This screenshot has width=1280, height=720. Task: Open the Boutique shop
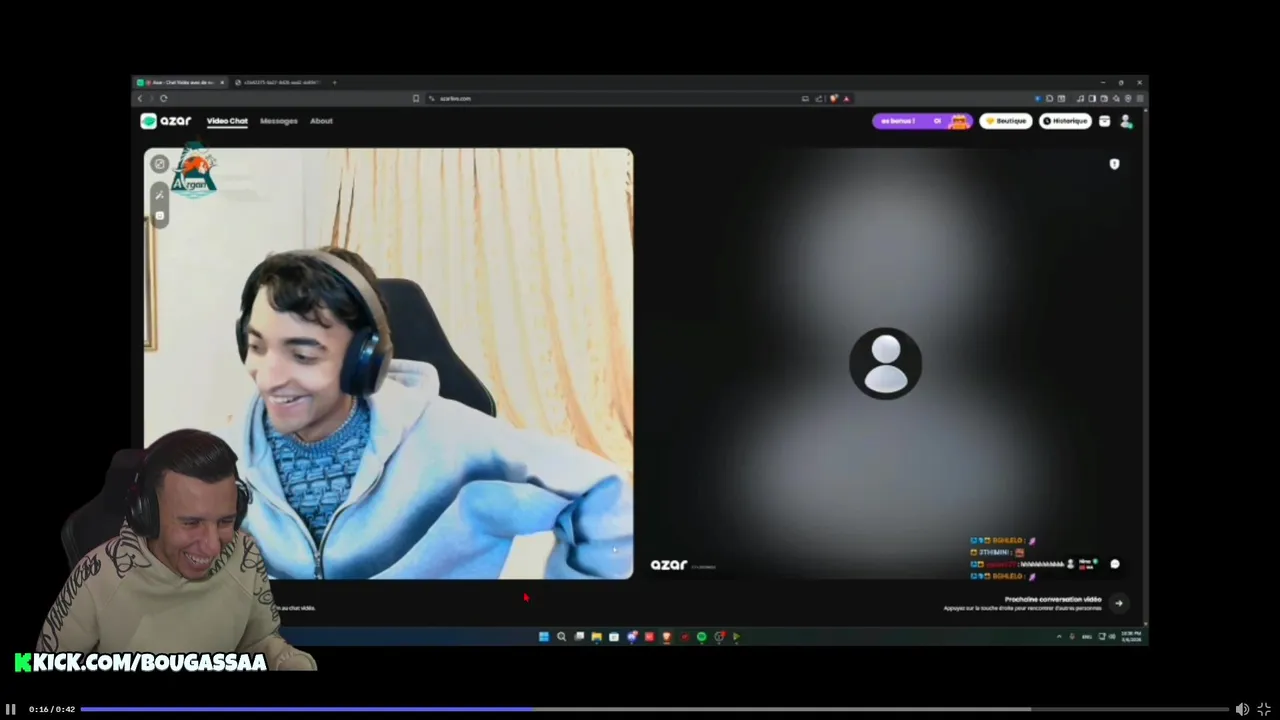coord(1006,121)
